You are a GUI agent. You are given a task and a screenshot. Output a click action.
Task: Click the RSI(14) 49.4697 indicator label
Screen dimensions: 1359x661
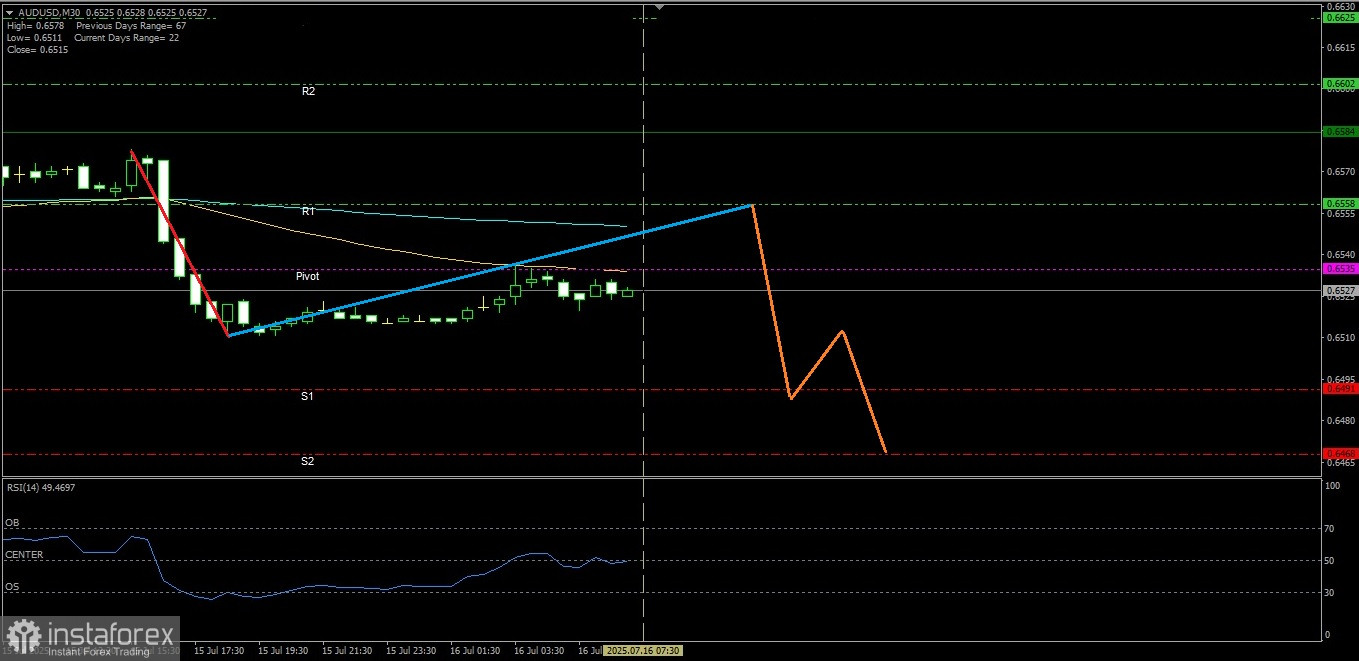pos(41,488)
